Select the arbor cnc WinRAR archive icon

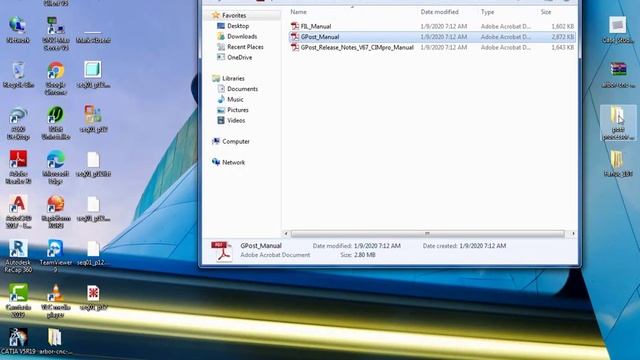coord(618,75)
